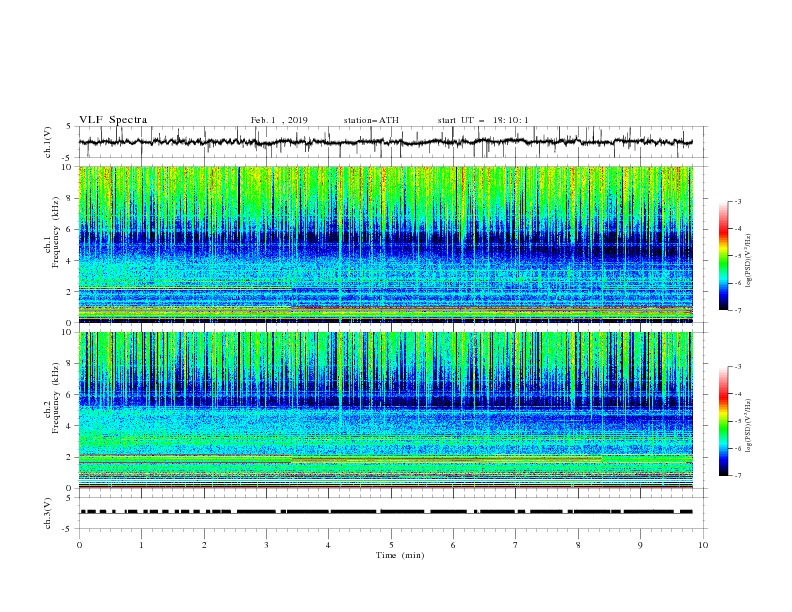Select the ch.2 spectrogram color bar
Image resolution: width=792 pixels, height=612 pixels.
pyautogui.click(x=723, y=421)
